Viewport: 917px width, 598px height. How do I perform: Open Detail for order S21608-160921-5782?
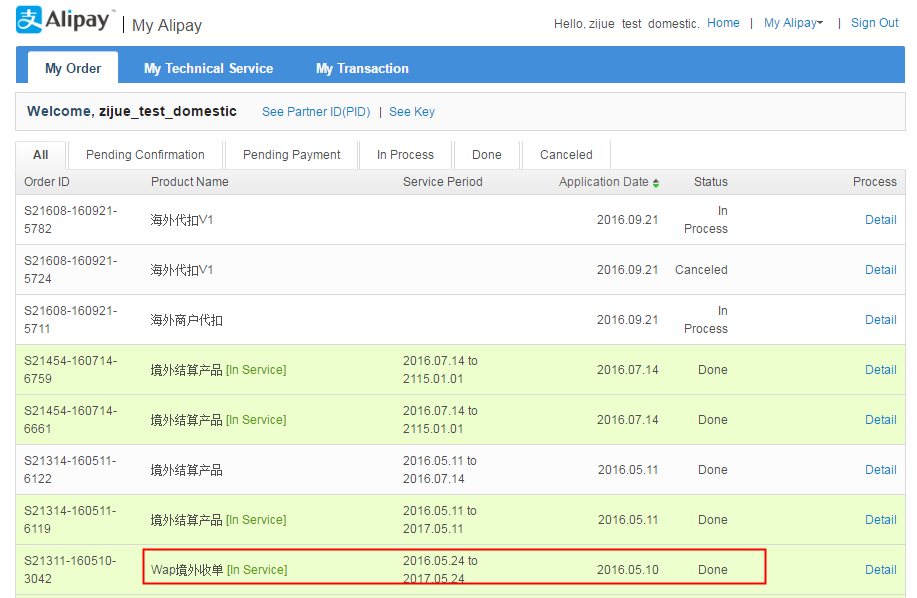pos(881,220)
